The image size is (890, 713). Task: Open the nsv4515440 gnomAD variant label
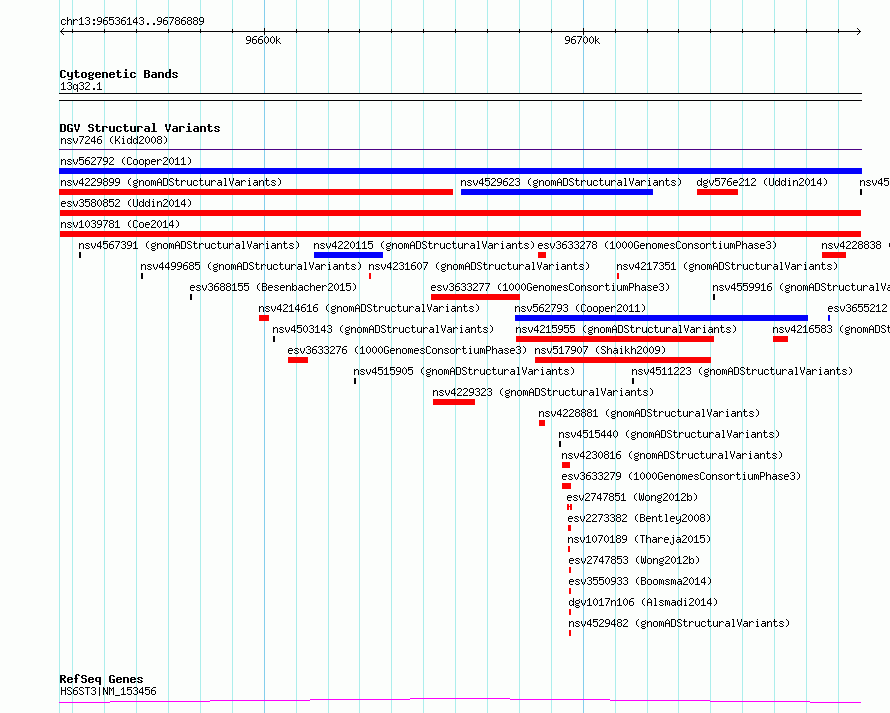pos(669,434)
